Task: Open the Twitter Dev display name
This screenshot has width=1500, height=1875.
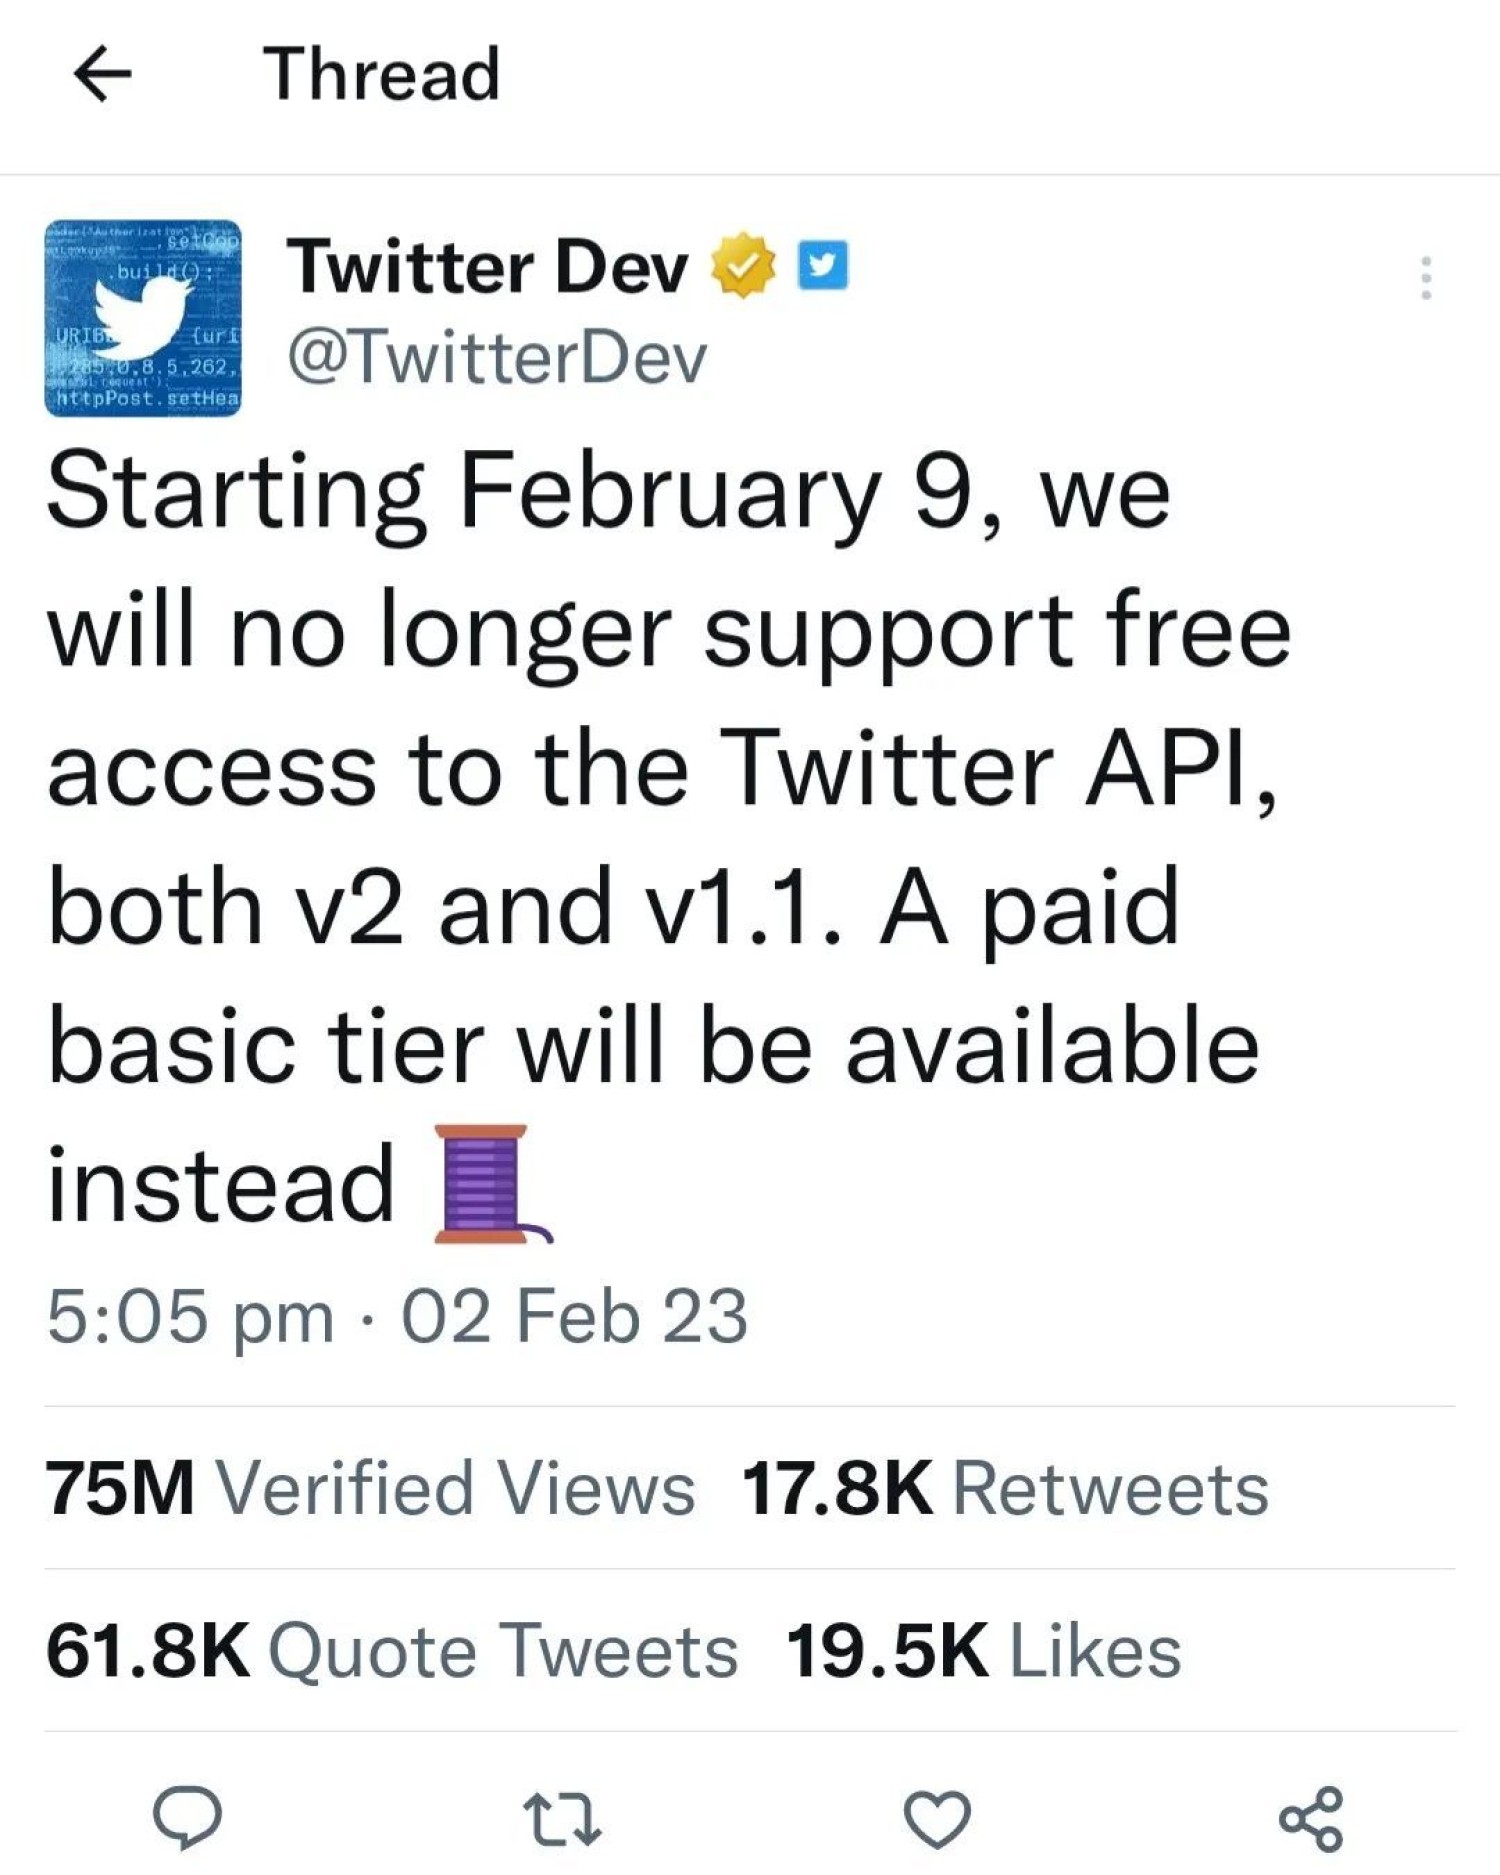Action: pos(488,268)
